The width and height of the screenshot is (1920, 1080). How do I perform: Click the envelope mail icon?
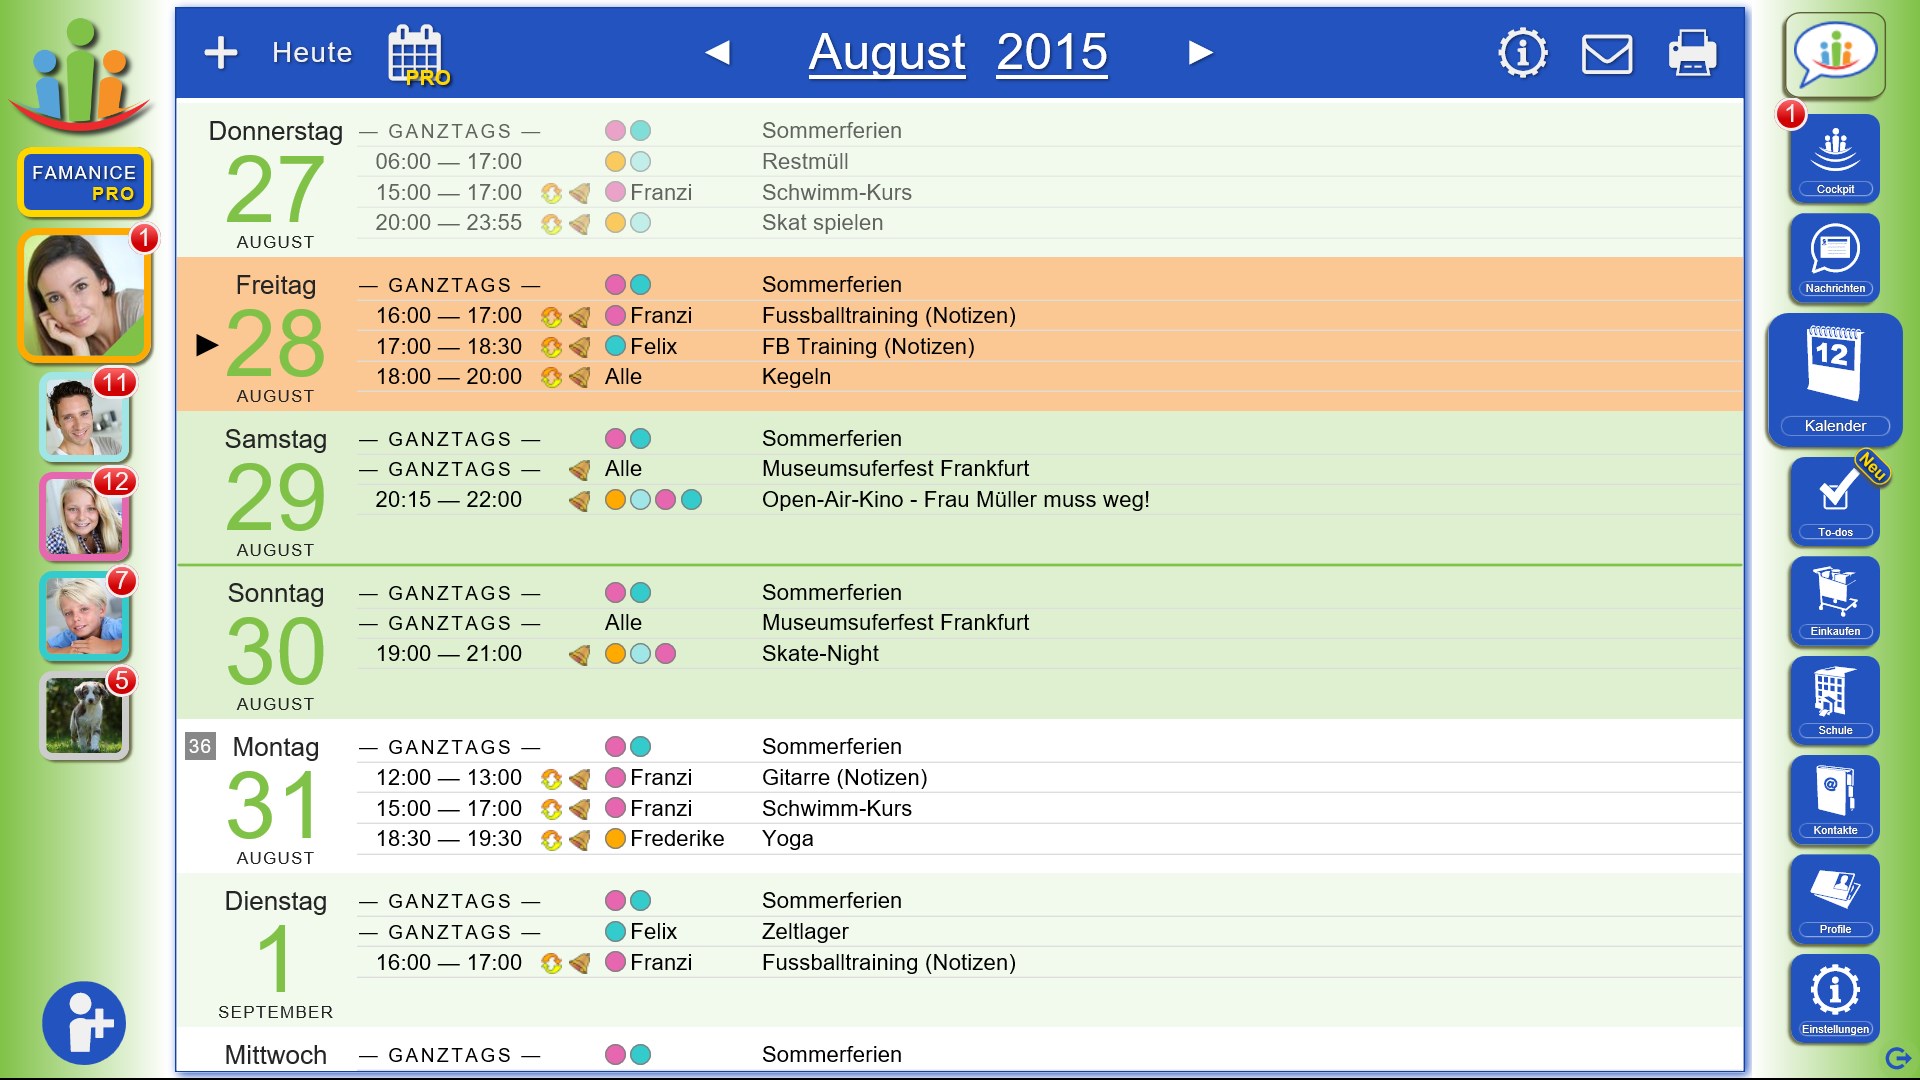coord(1606,54)
